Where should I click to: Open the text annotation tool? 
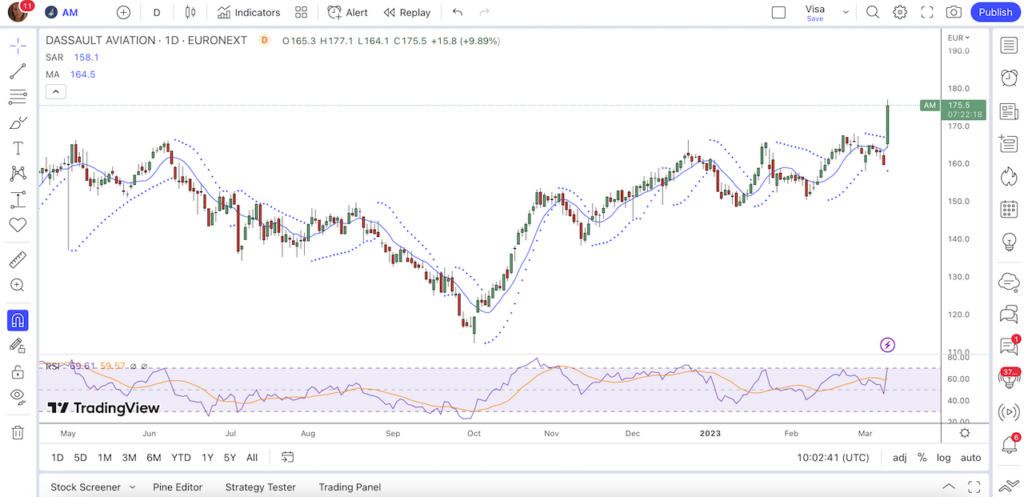tap(18, 148)
